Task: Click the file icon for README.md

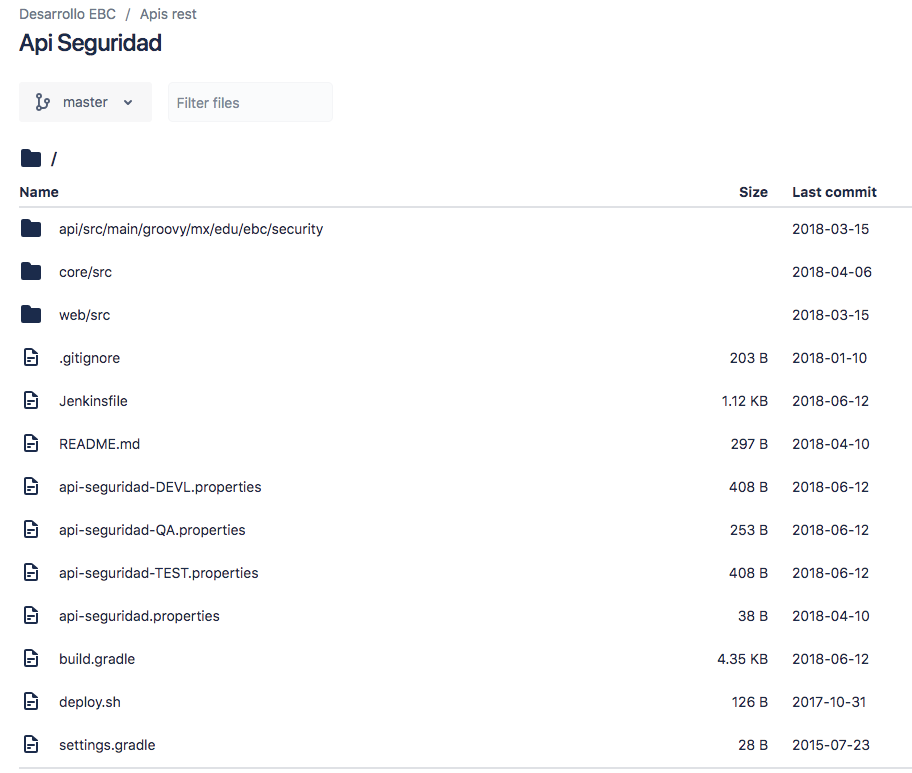Action: [31, 444]
